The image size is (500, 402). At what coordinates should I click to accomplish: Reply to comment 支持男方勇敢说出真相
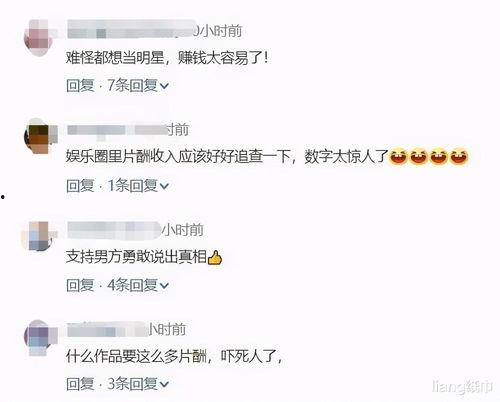tap(80, 285)
